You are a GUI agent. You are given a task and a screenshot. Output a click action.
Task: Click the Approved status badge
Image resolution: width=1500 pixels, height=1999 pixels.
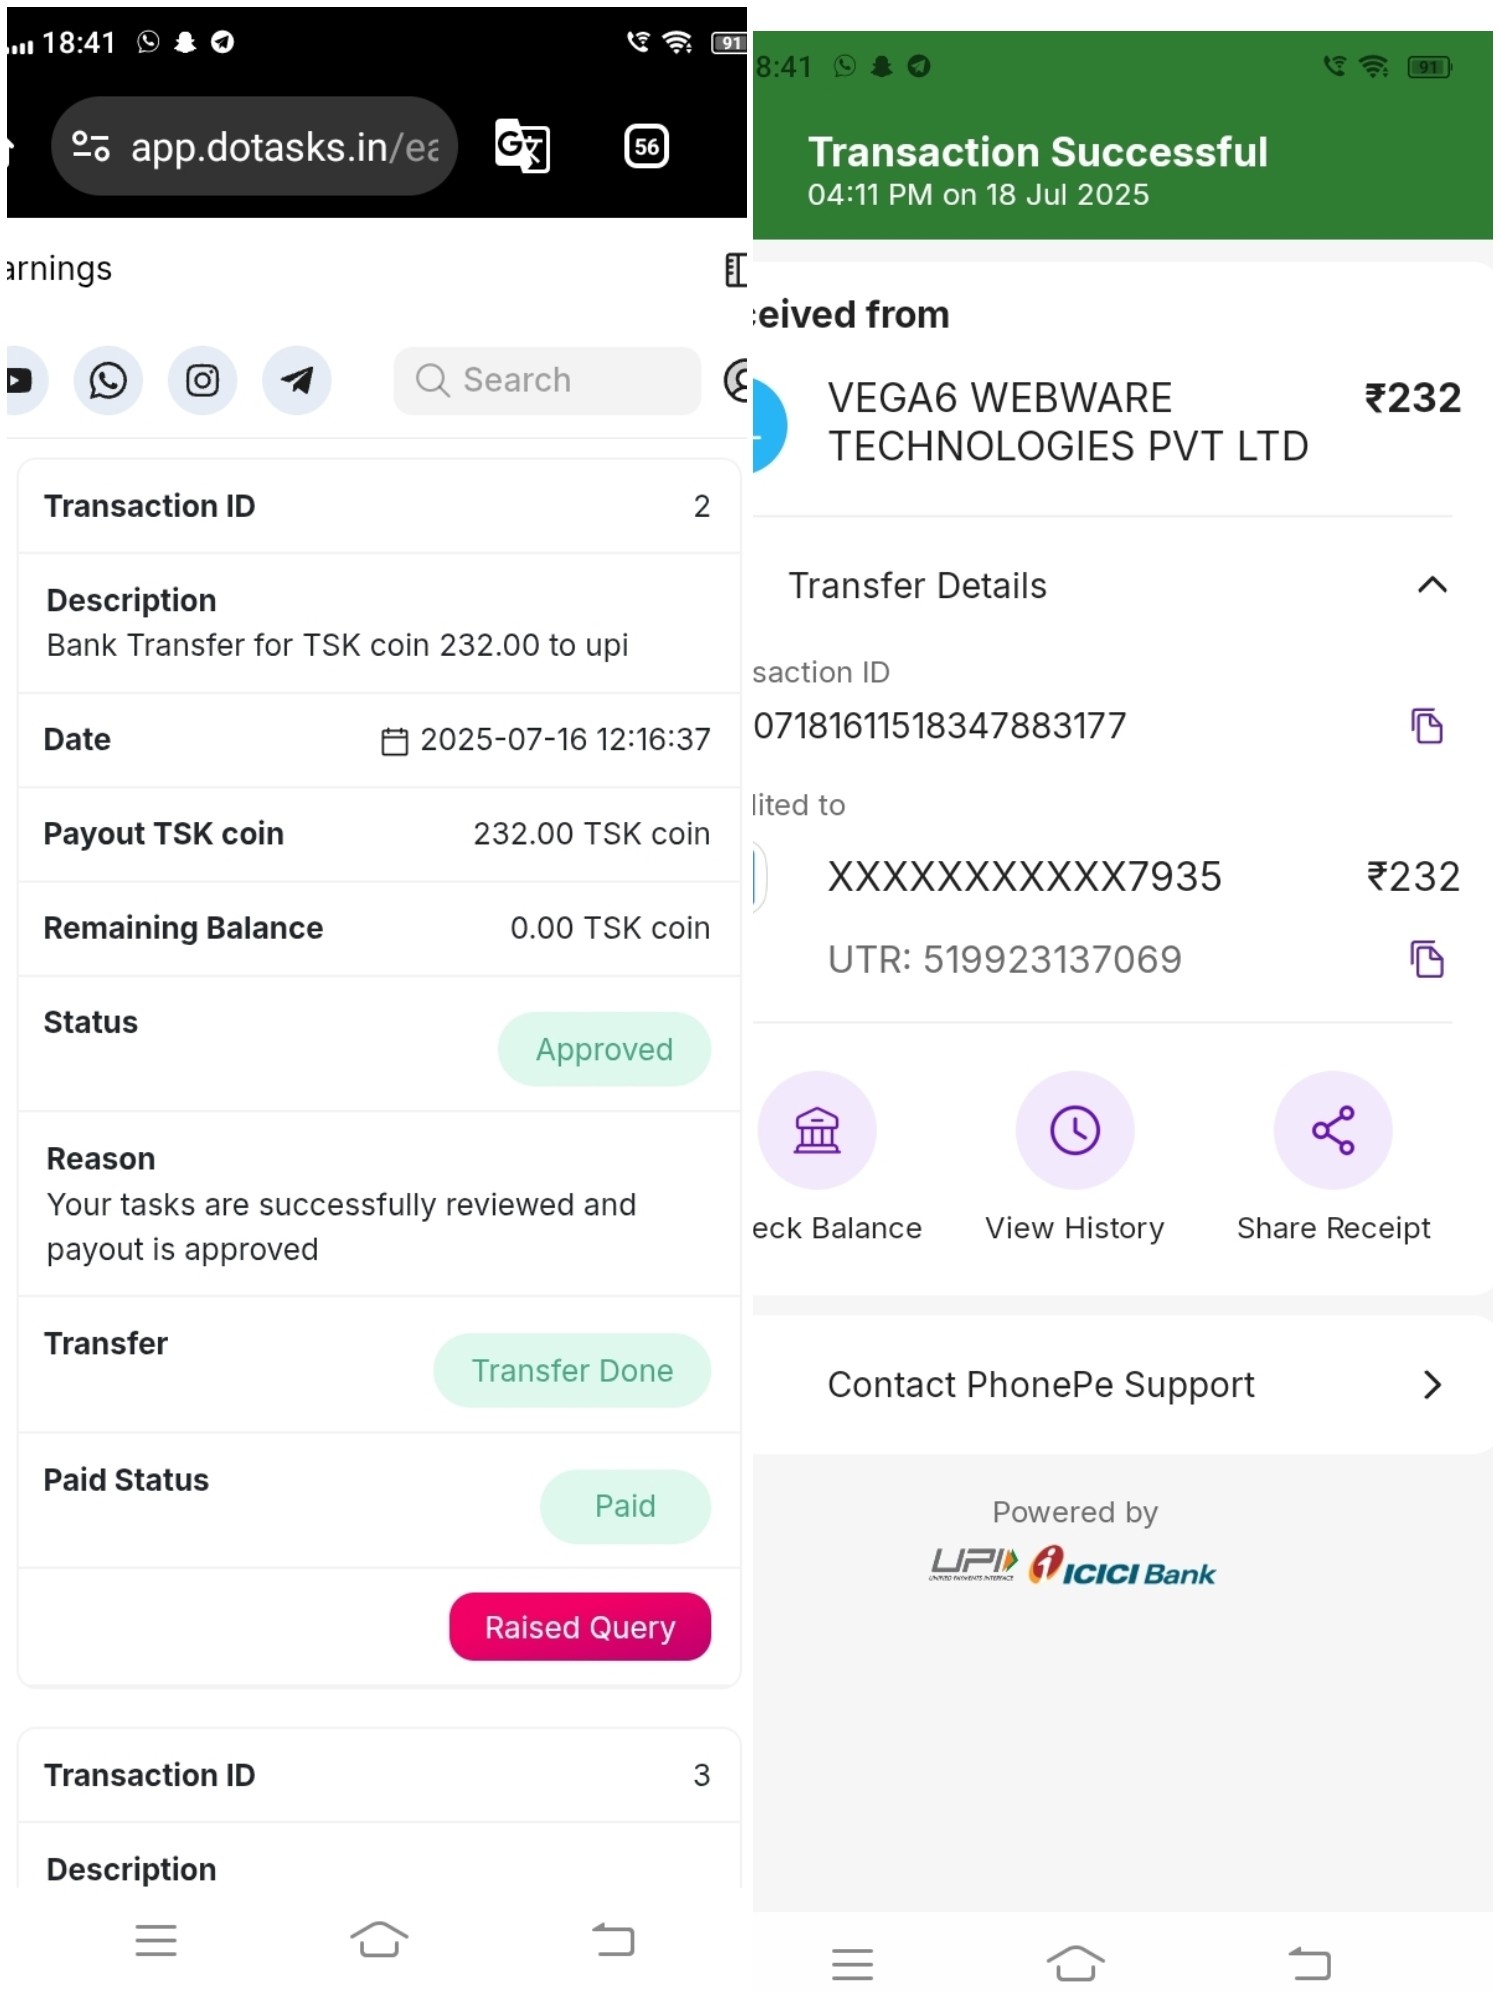[604, 1049]
